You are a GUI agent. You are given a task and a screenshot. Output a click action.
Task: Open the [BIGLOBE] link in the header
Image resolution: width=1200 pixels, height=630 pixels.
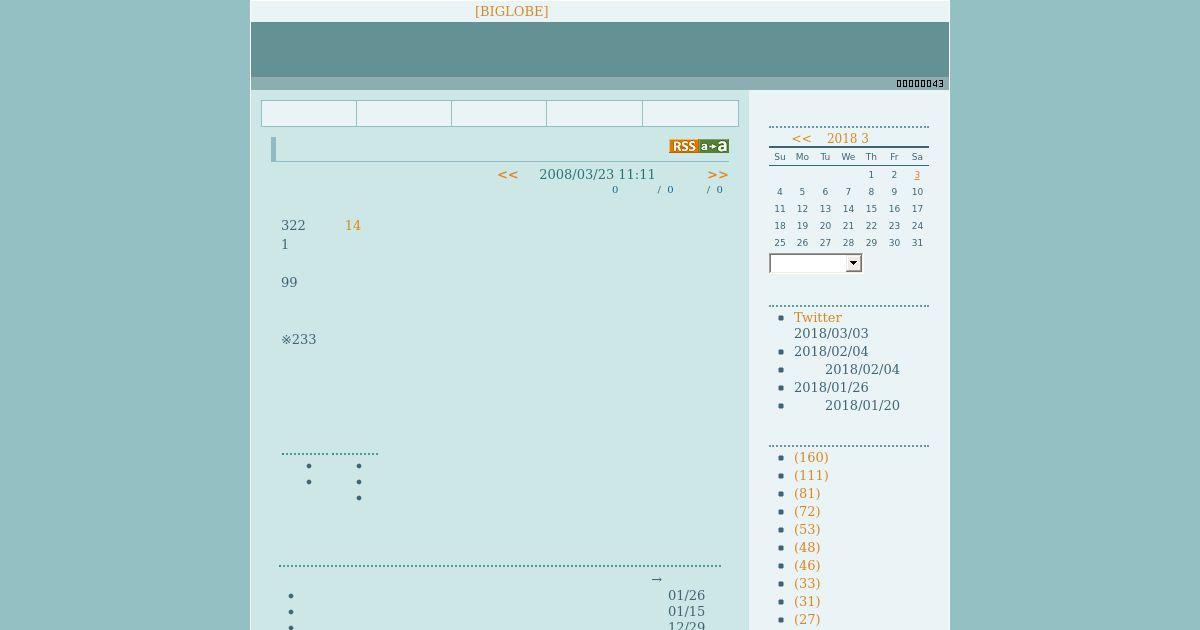click(x=511, y=11)
